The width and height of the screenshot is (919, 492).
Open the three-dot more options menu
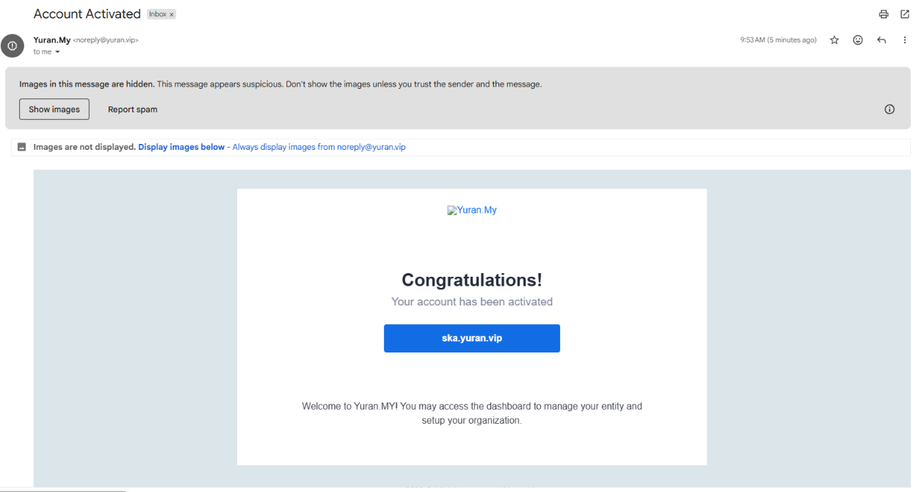(904, 40)
